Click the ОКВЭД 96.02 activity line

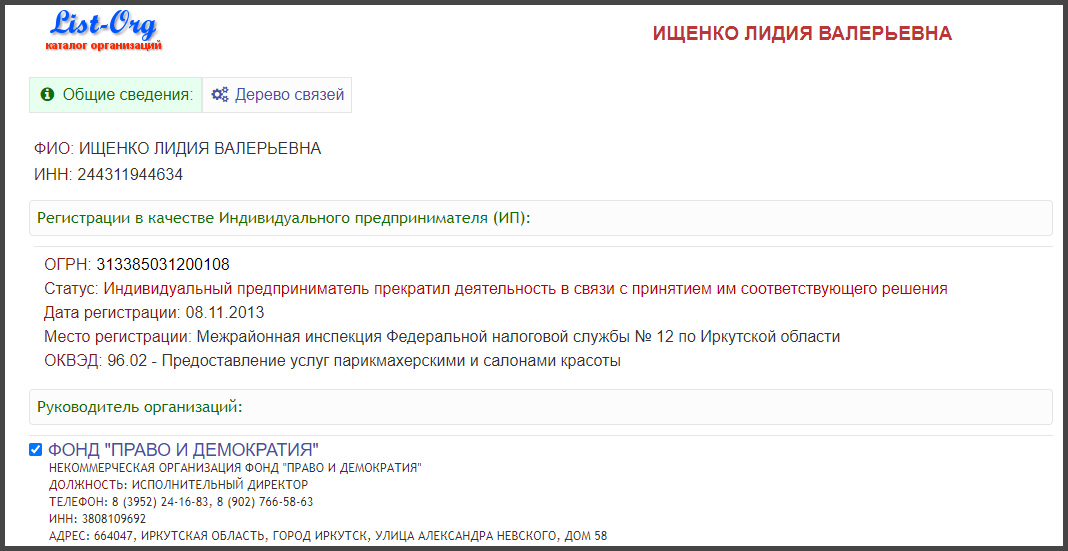[332, 361]
